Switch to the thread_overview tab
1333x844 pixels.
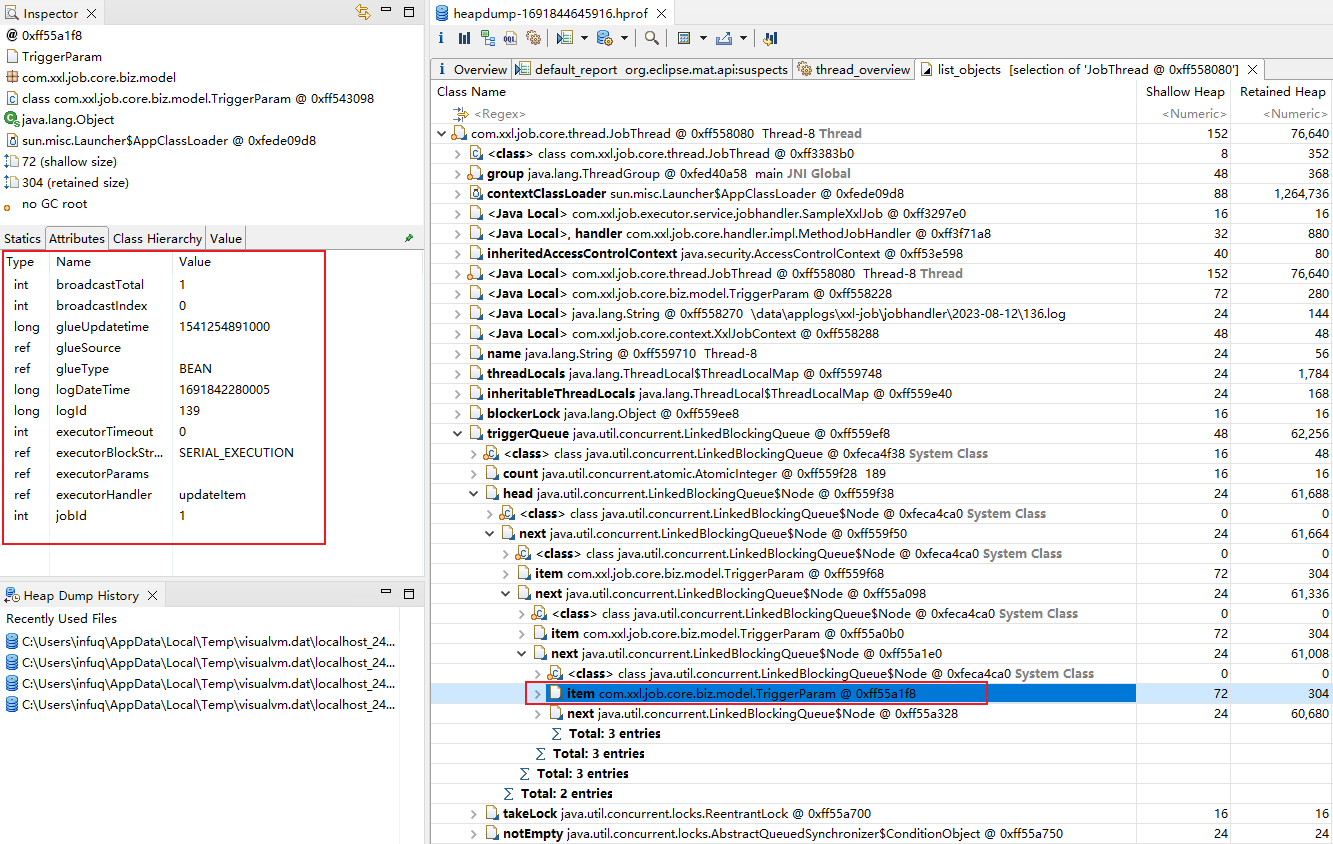[x=854, y=70]
